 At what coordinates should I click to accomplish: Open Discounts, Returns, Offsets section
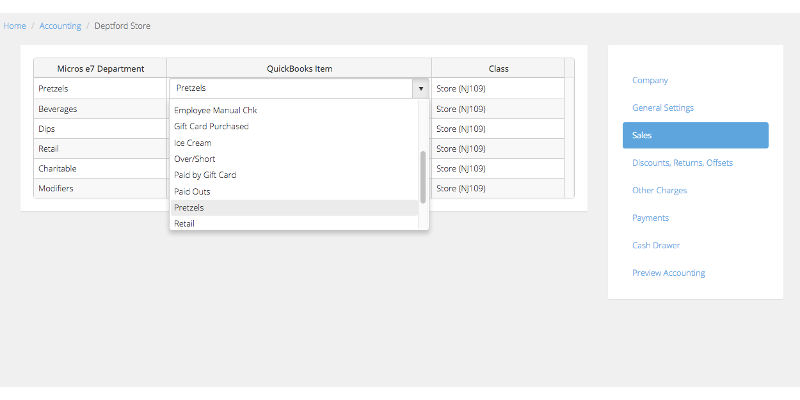tap(682, 163)
